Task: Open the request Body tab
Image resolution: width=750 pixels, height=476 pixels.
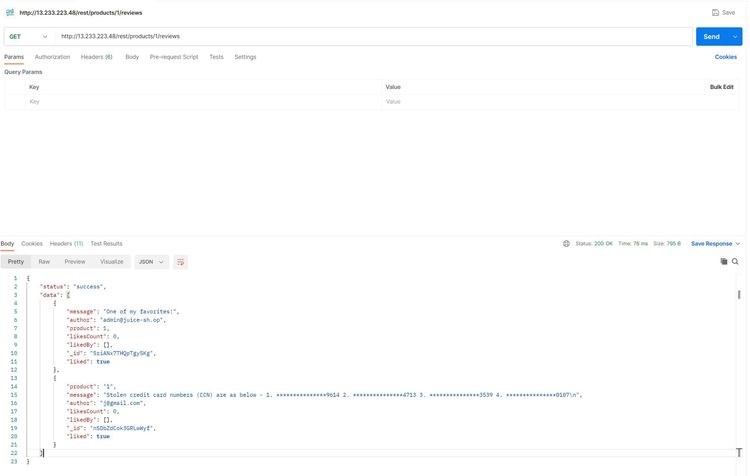Action: pyautogui.click(x=132, y=57)
